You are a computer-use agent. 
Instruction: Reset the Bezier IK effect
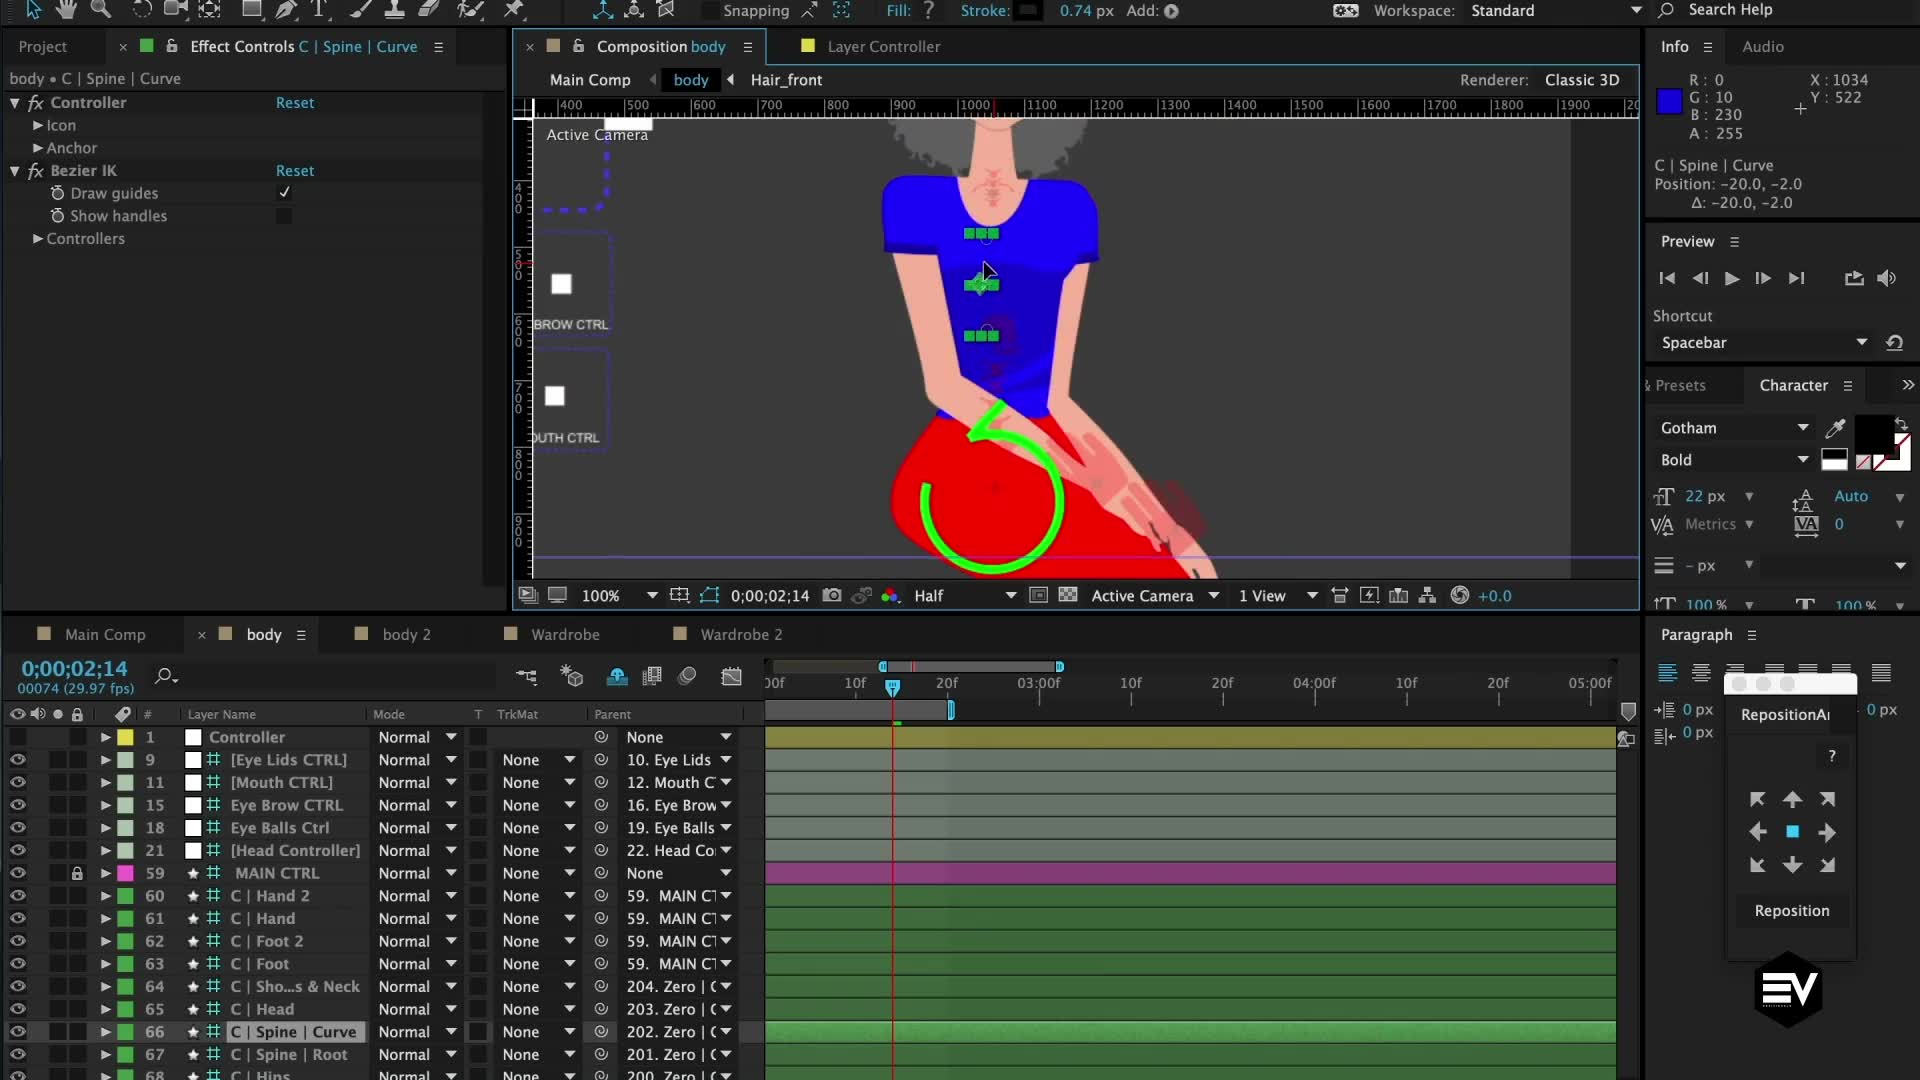[x=294, y=170]
